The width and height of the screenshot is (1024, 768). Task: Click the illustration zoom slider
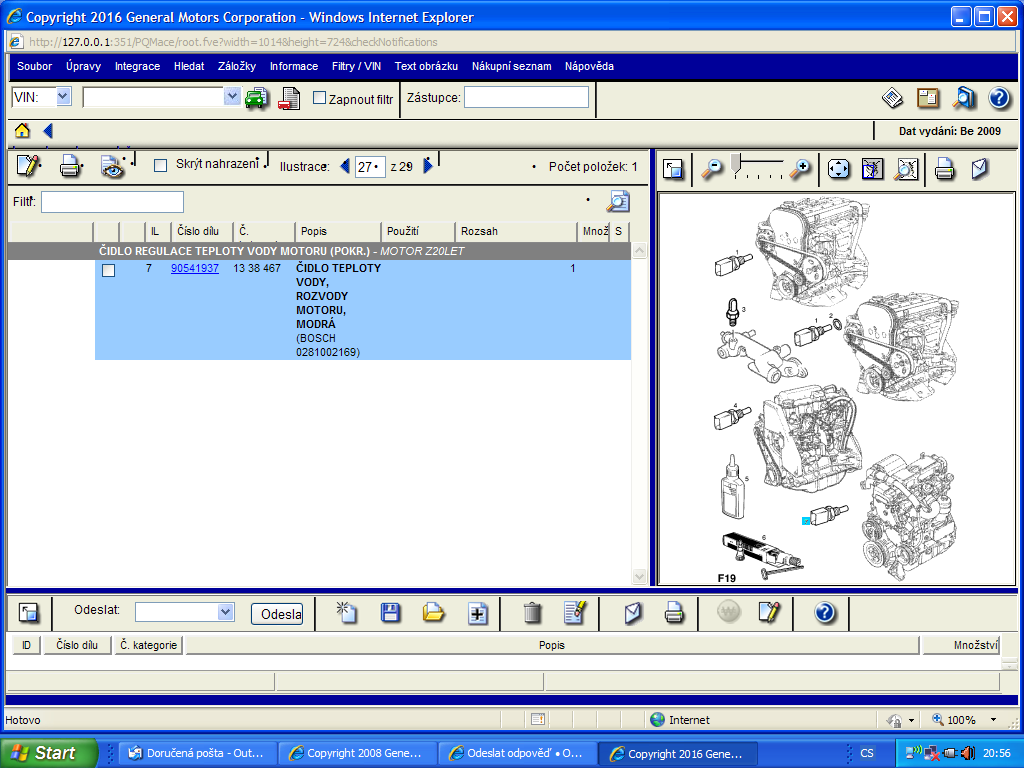pyautogui.click(x=737, y=163)
